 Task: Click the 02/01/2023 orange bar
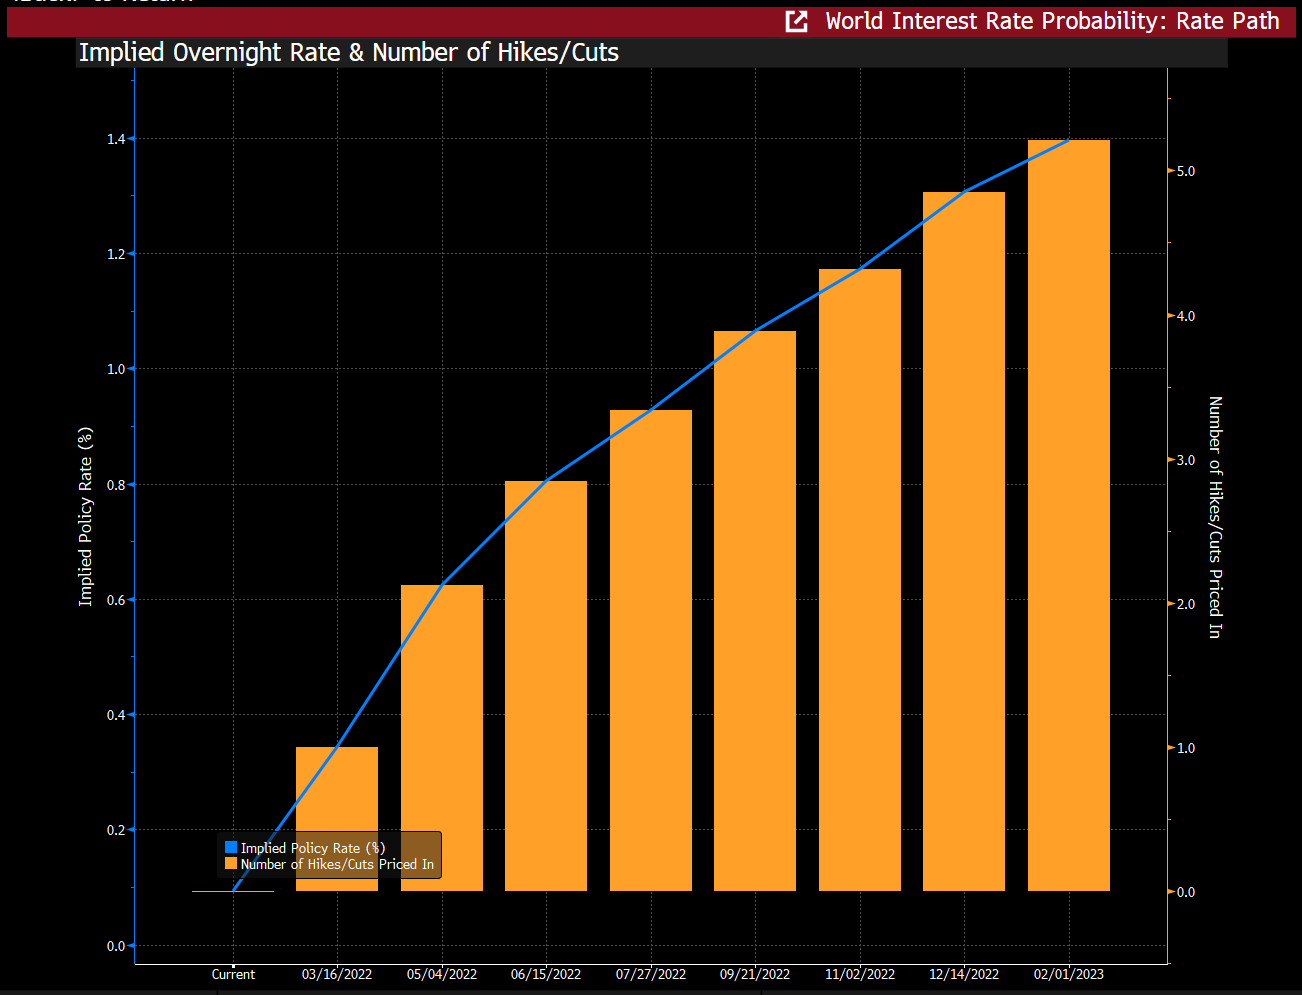pyautogui.click(x=1069, y=515)
